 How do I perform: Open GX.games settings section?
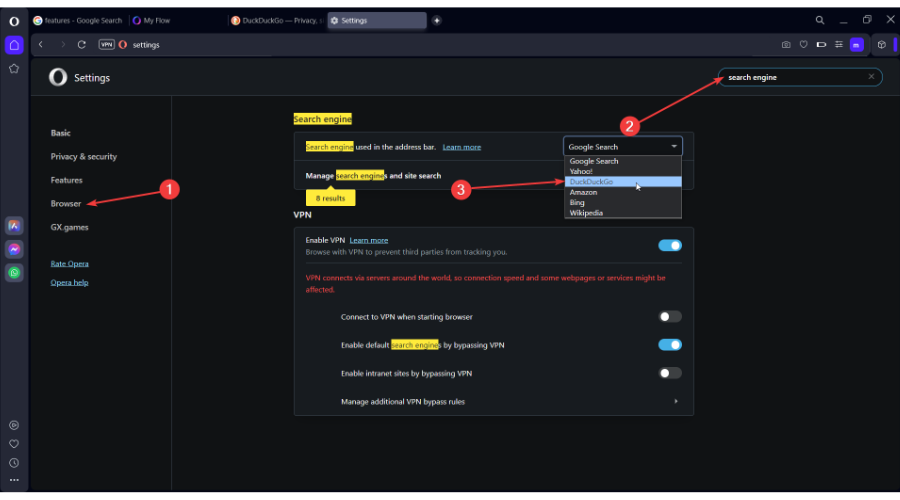coord(69,227)
